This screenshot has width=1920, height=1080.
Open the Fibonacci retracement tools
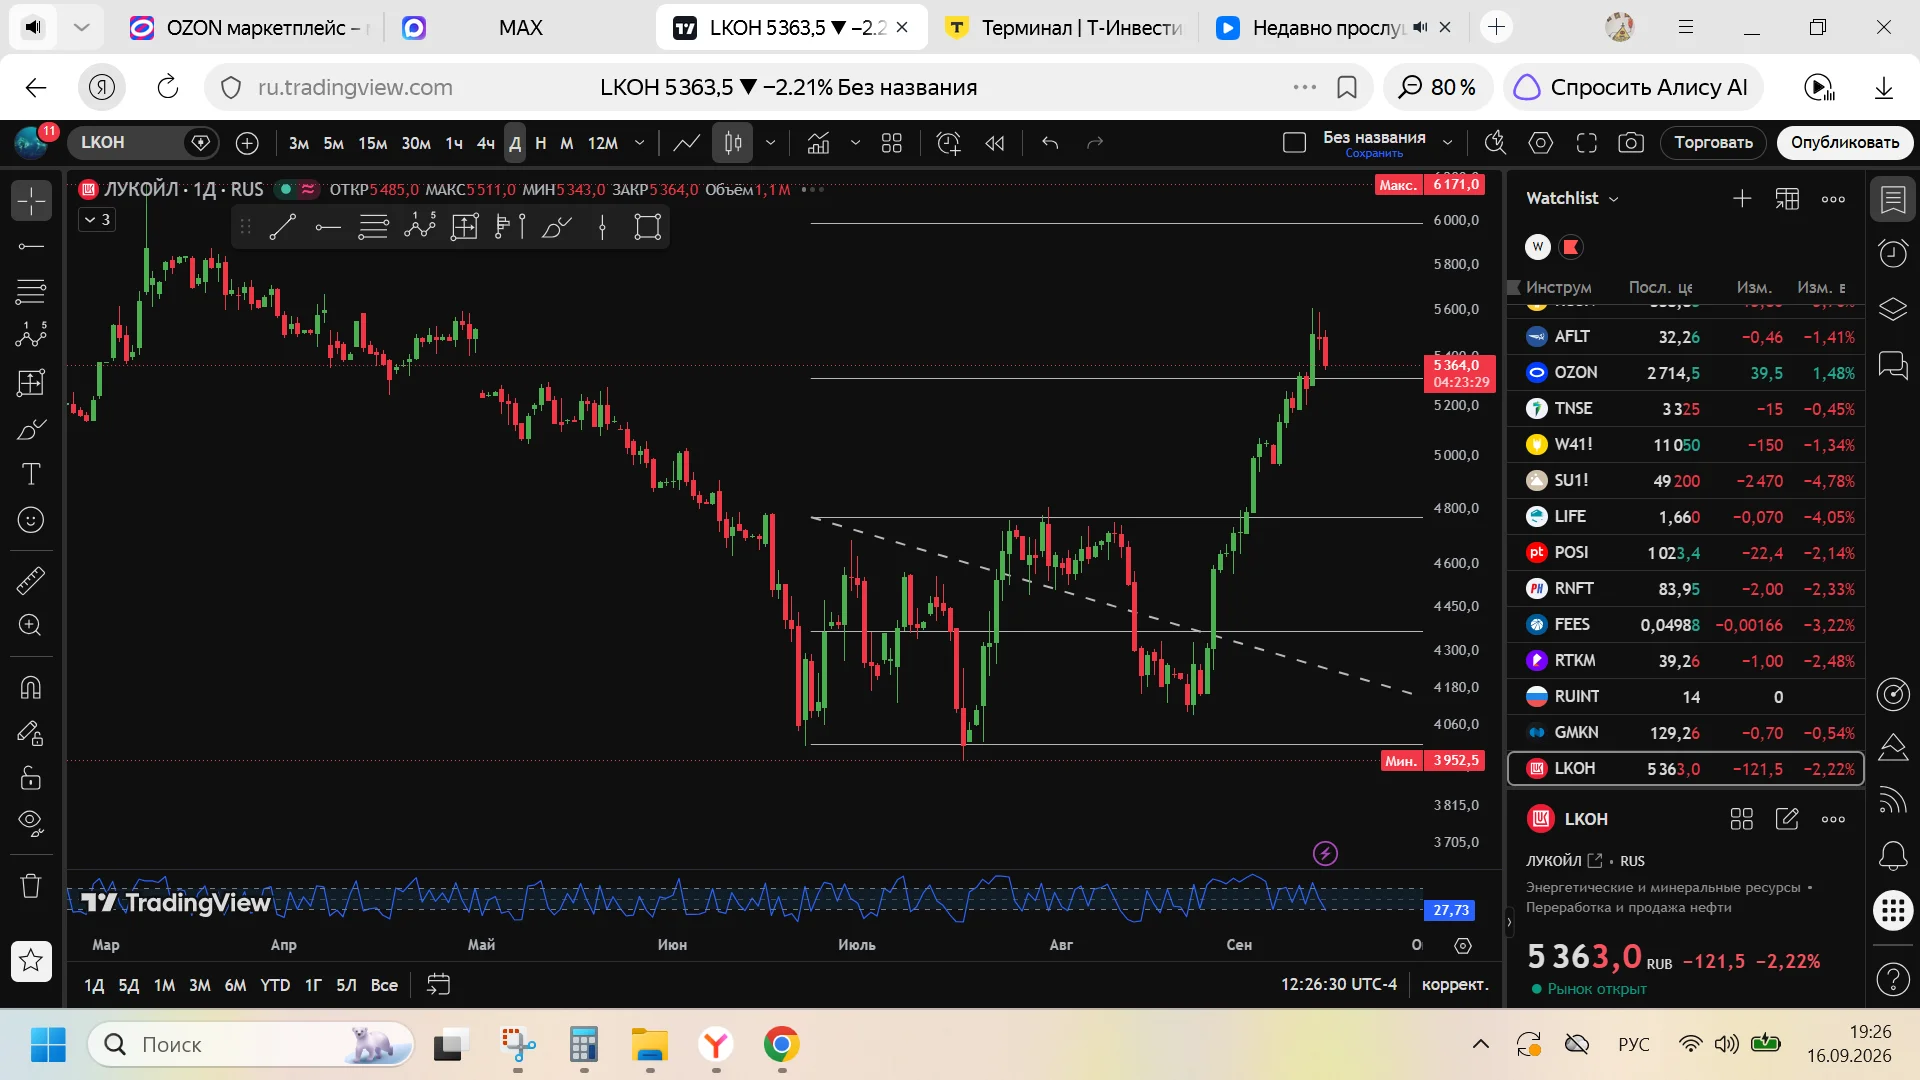tap(31, 292)
